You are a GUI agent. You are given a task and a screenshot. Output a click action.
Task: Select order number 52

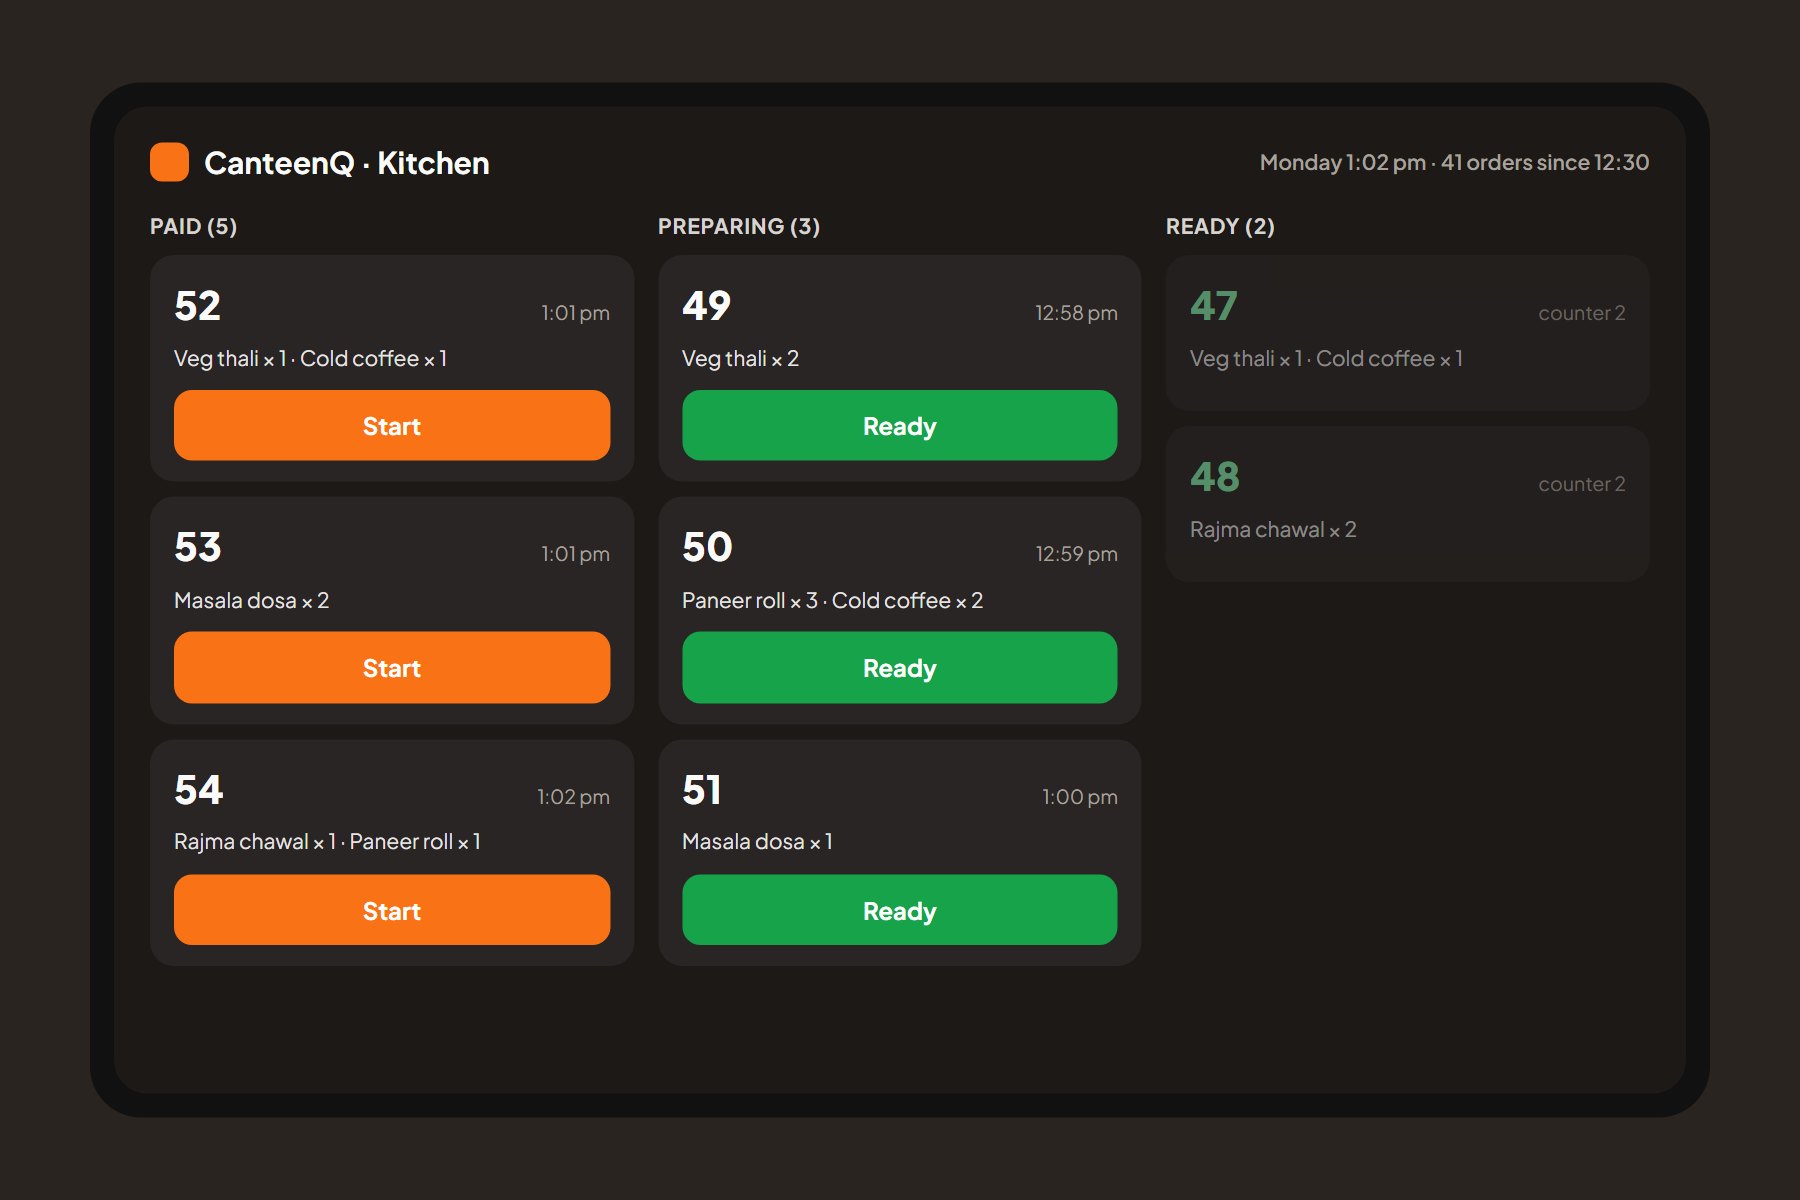click(197, 306)
